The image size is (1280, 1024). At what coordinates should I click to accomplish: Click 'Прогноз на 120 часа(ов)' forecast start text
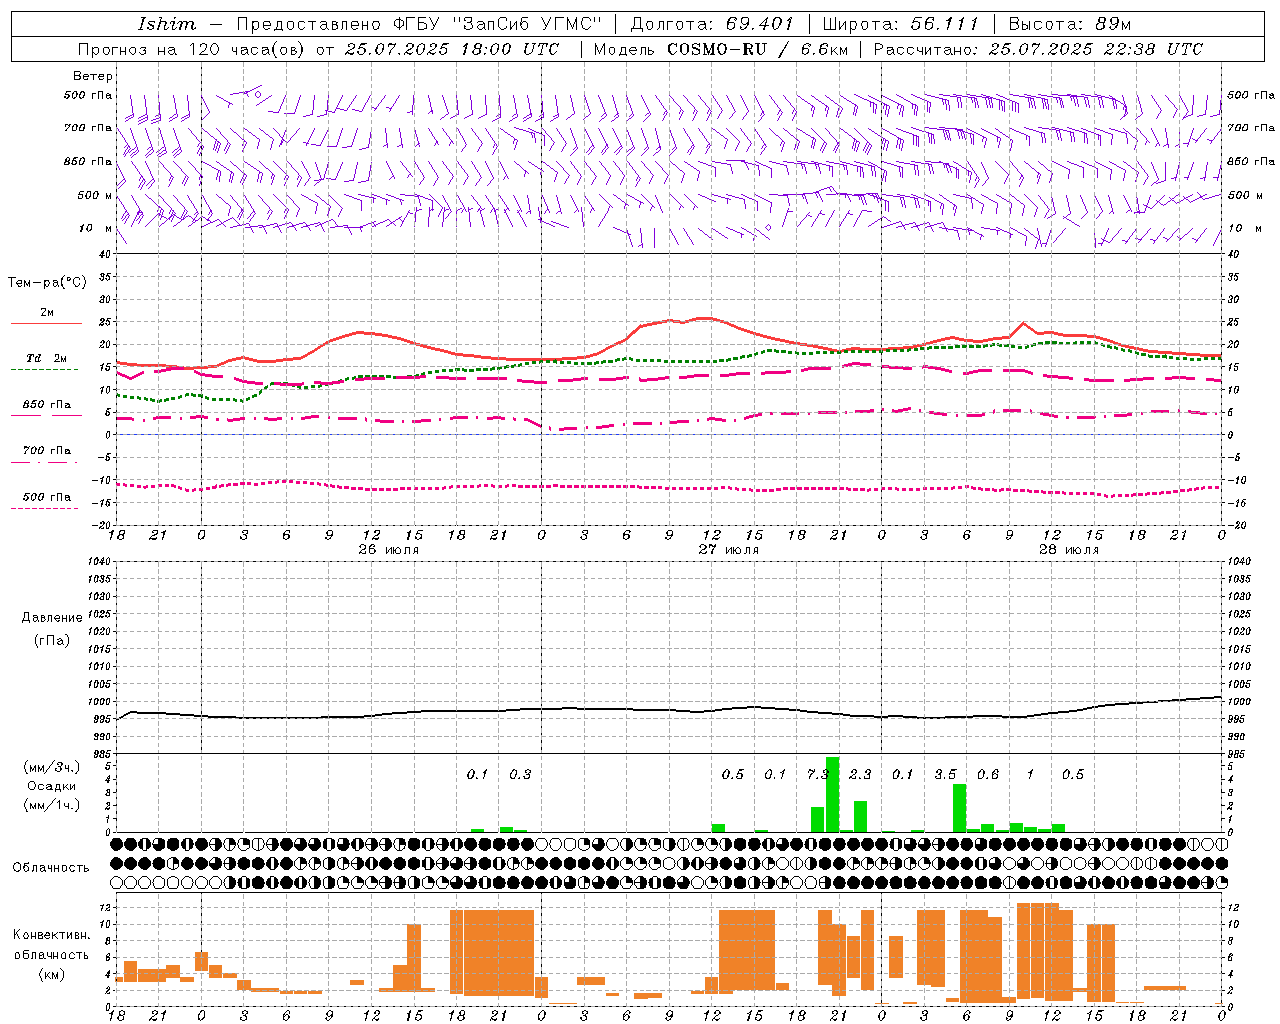click(191, 49)
